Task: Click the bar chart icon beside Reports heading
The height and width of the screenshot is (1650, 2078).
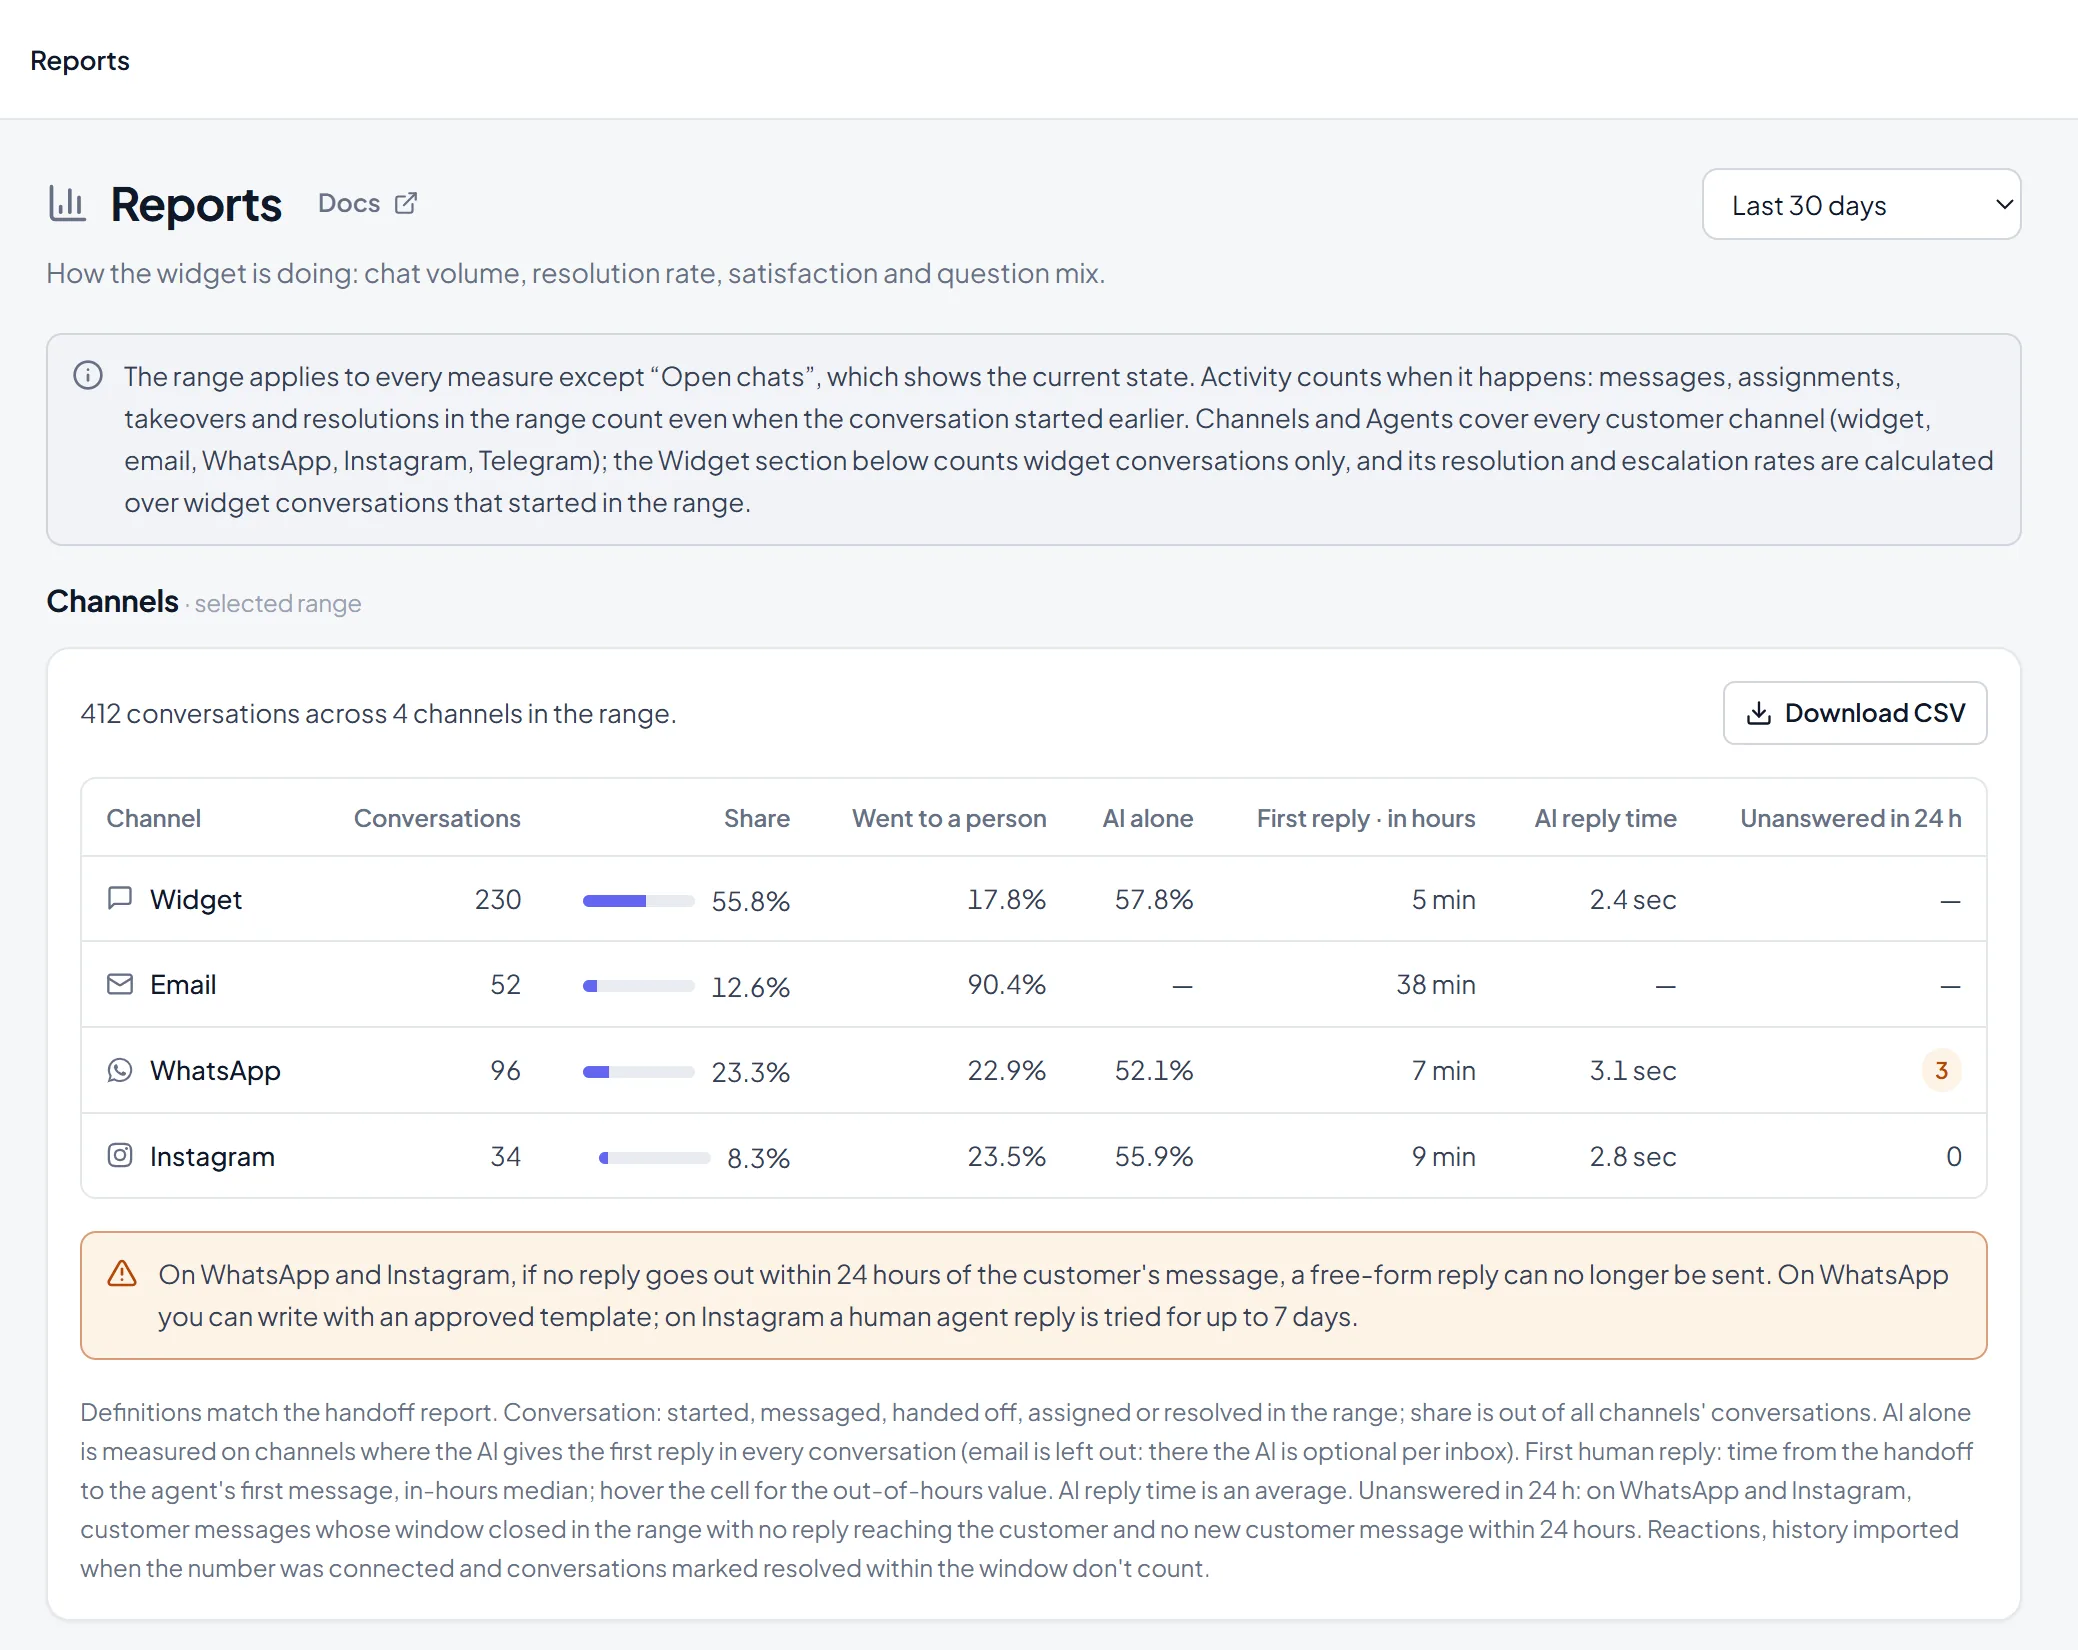Action: tap(67, 204)
